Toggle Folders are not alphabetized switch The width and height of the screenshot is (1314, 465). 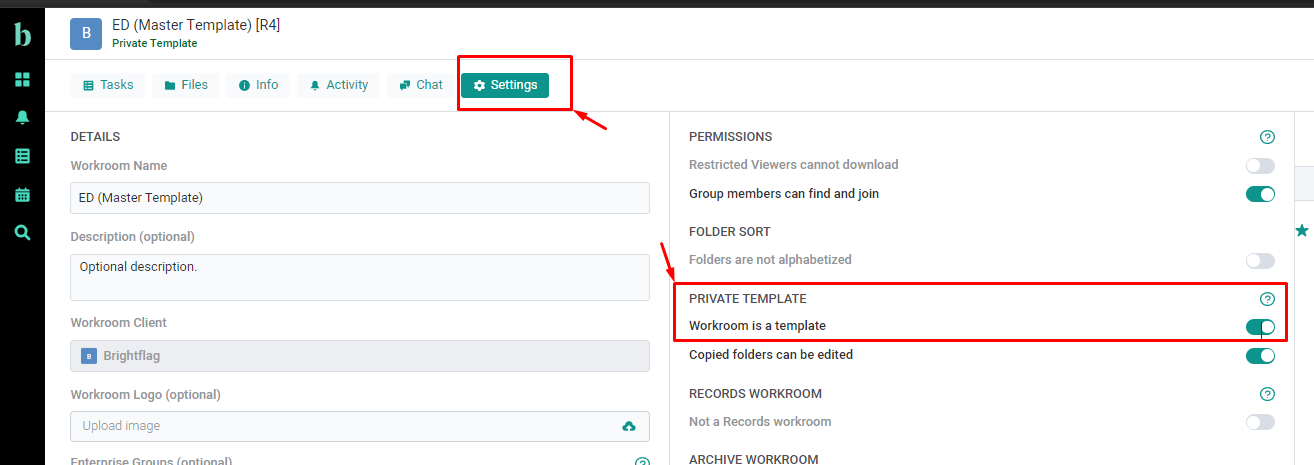1260,260
